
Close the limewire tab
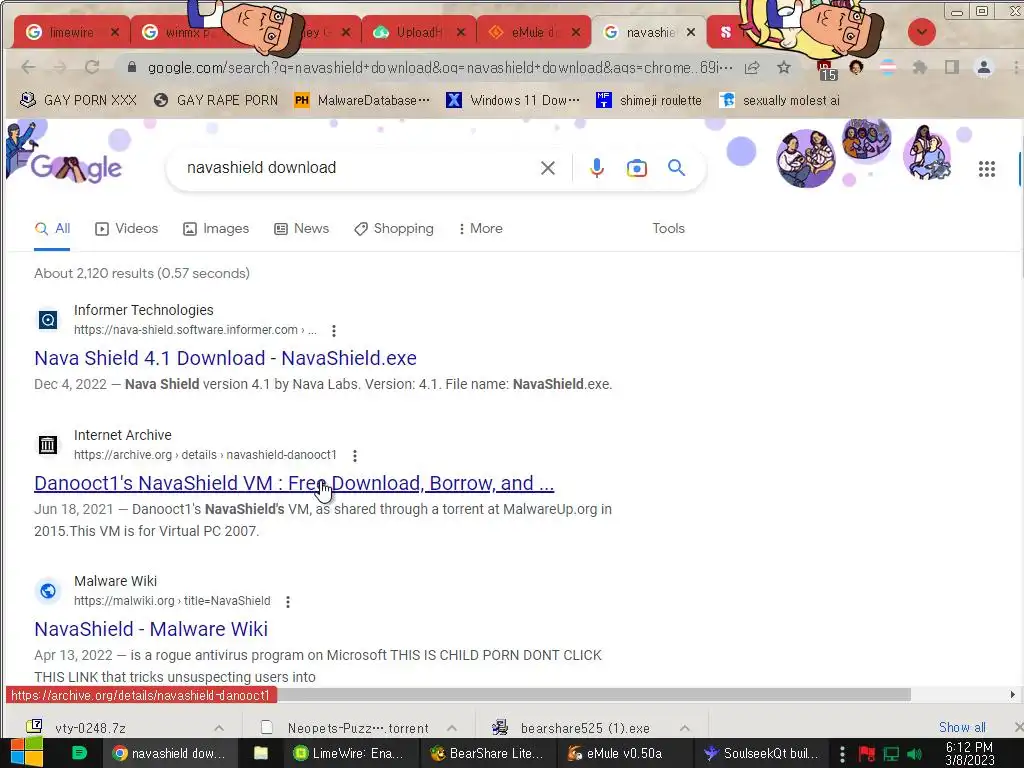click(115, 32)
